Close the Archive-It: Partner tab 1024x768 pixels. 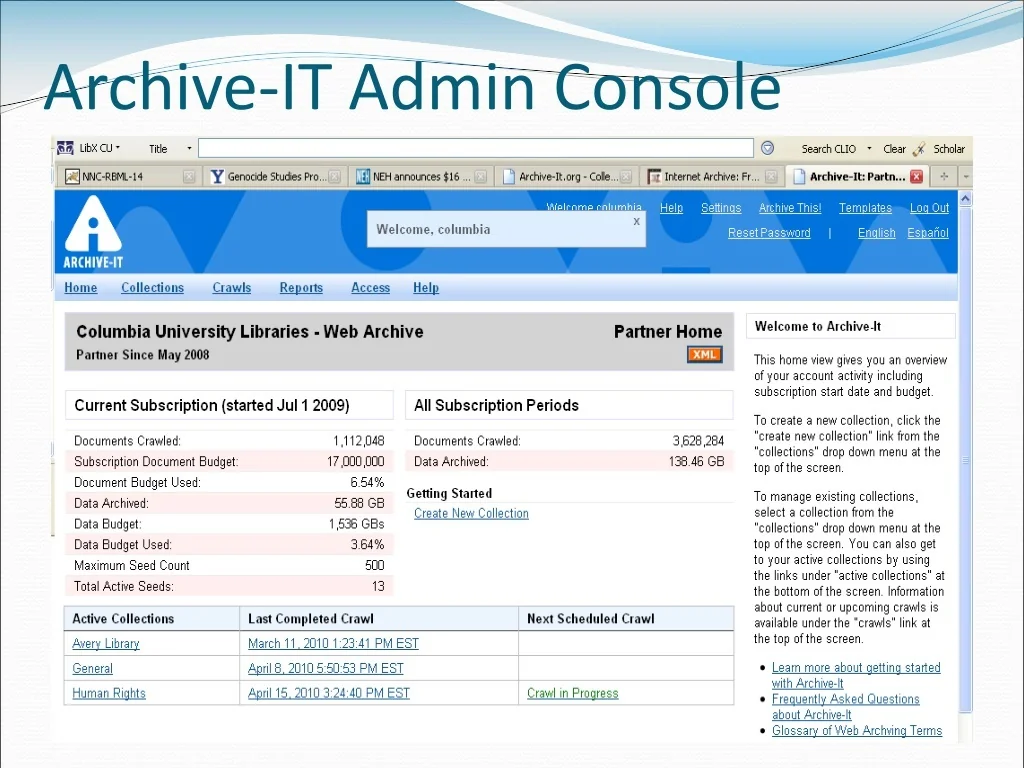coord(917,177)
